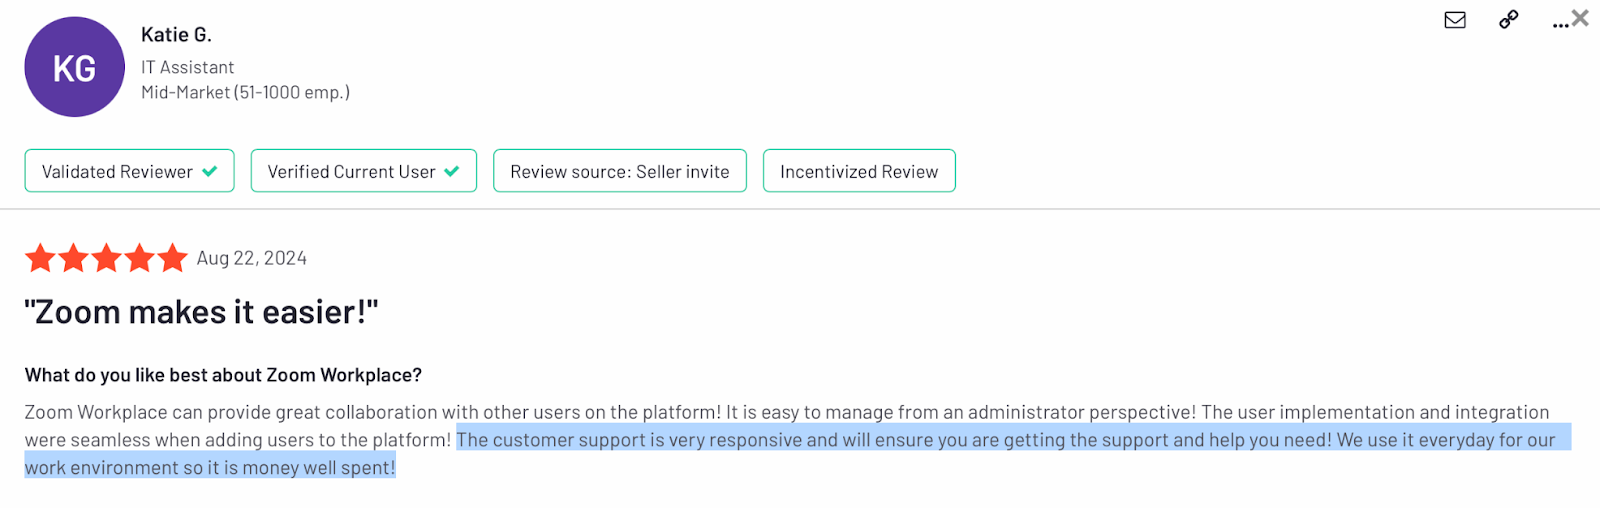Click the KG purple avatar circle
The height and width of the screenshot is (508, 1600).
[74, 67]
